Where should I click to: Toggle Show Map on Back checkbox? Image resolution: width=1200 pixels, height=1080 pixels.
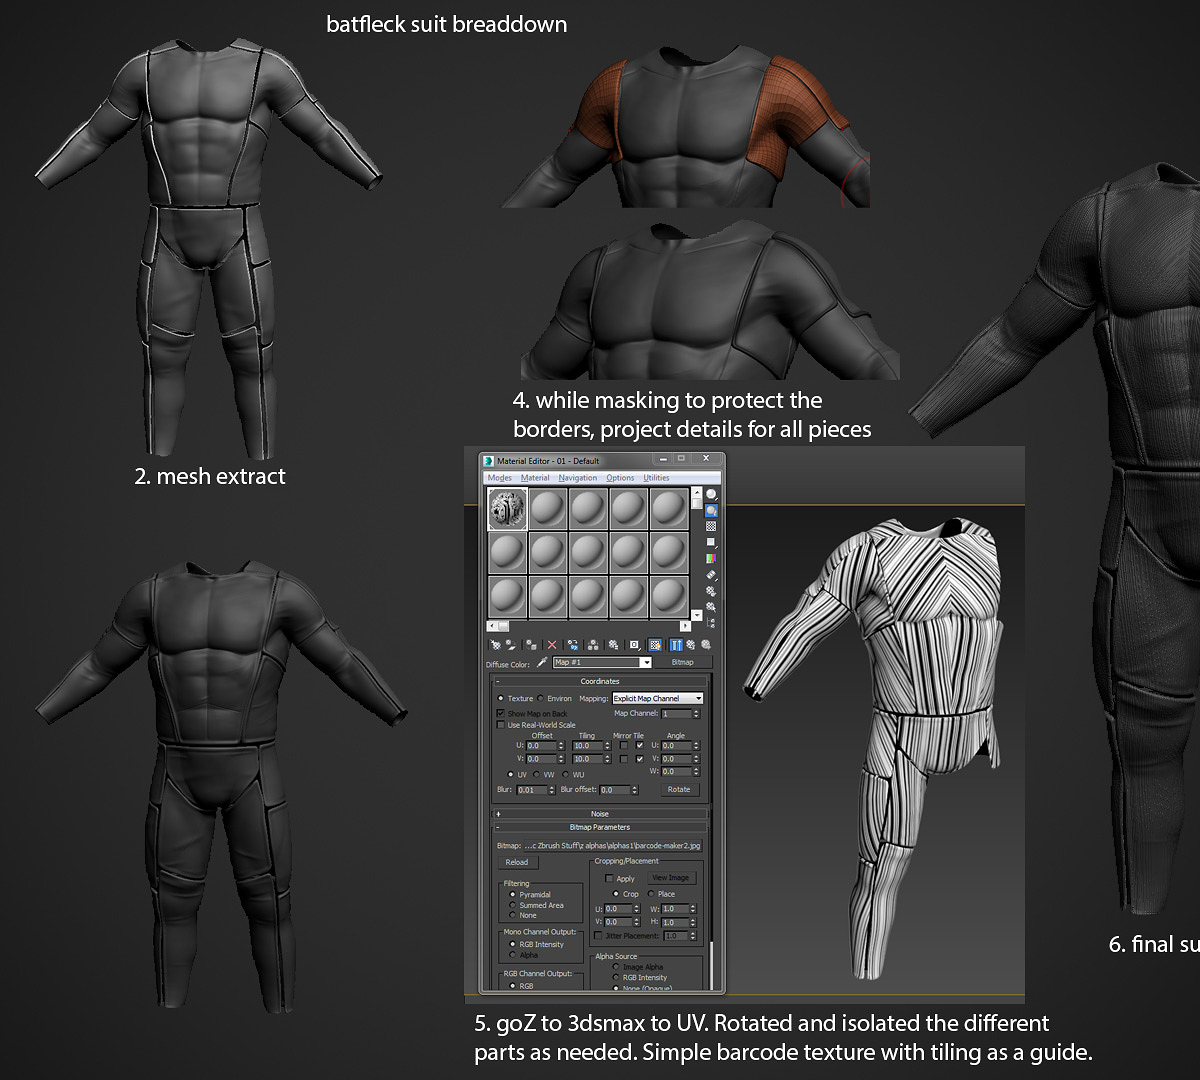point(501,713)
